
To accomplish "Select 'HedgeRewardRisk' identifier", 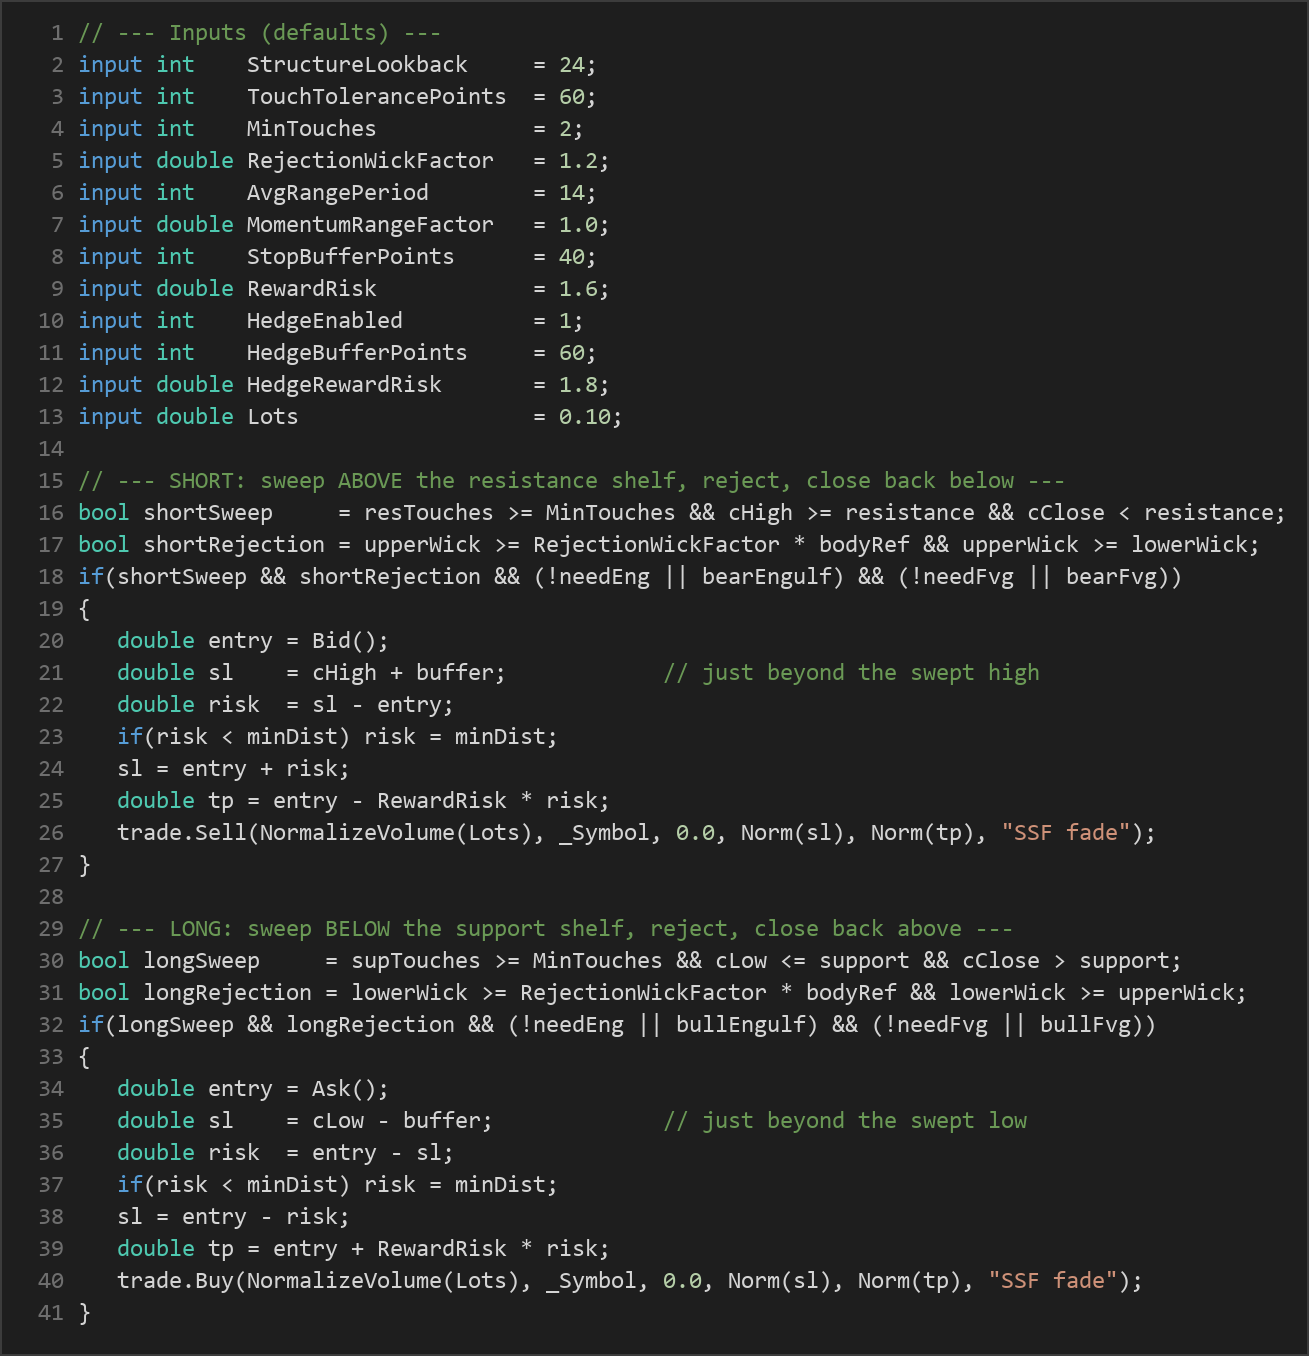I will [x=344, y=385].
